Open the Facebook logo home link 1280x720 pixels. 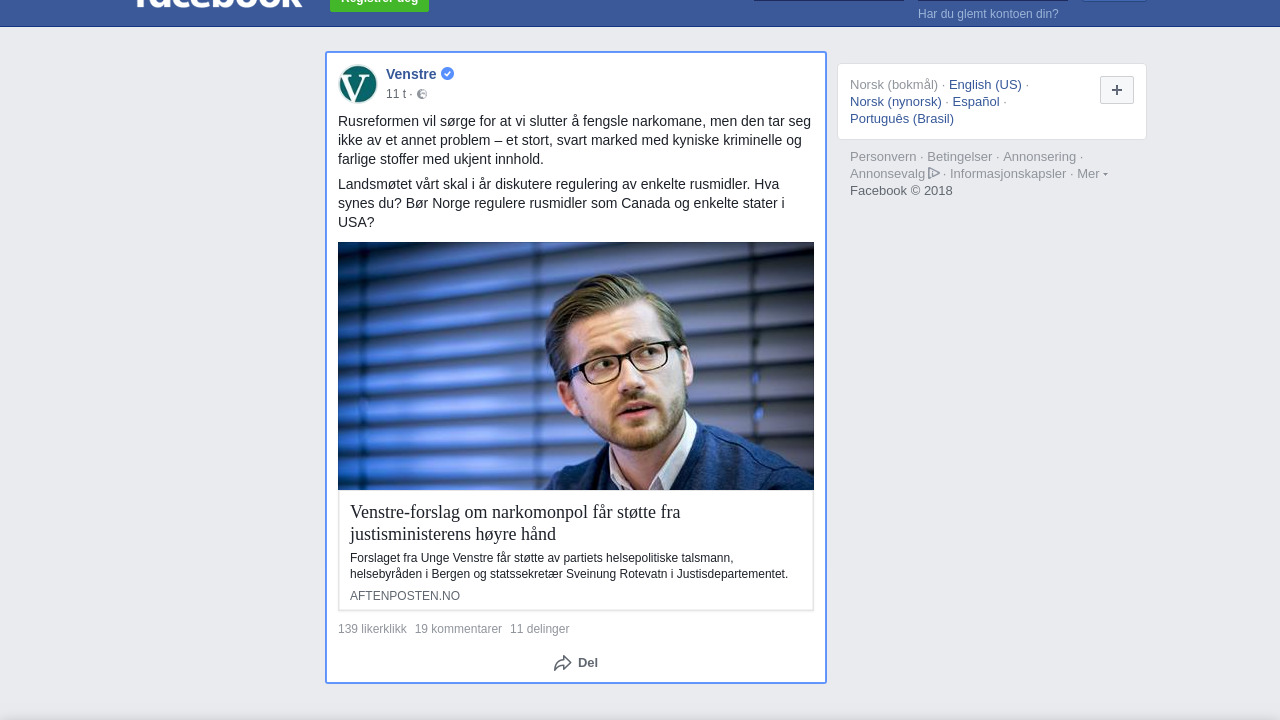click(218, 3)
